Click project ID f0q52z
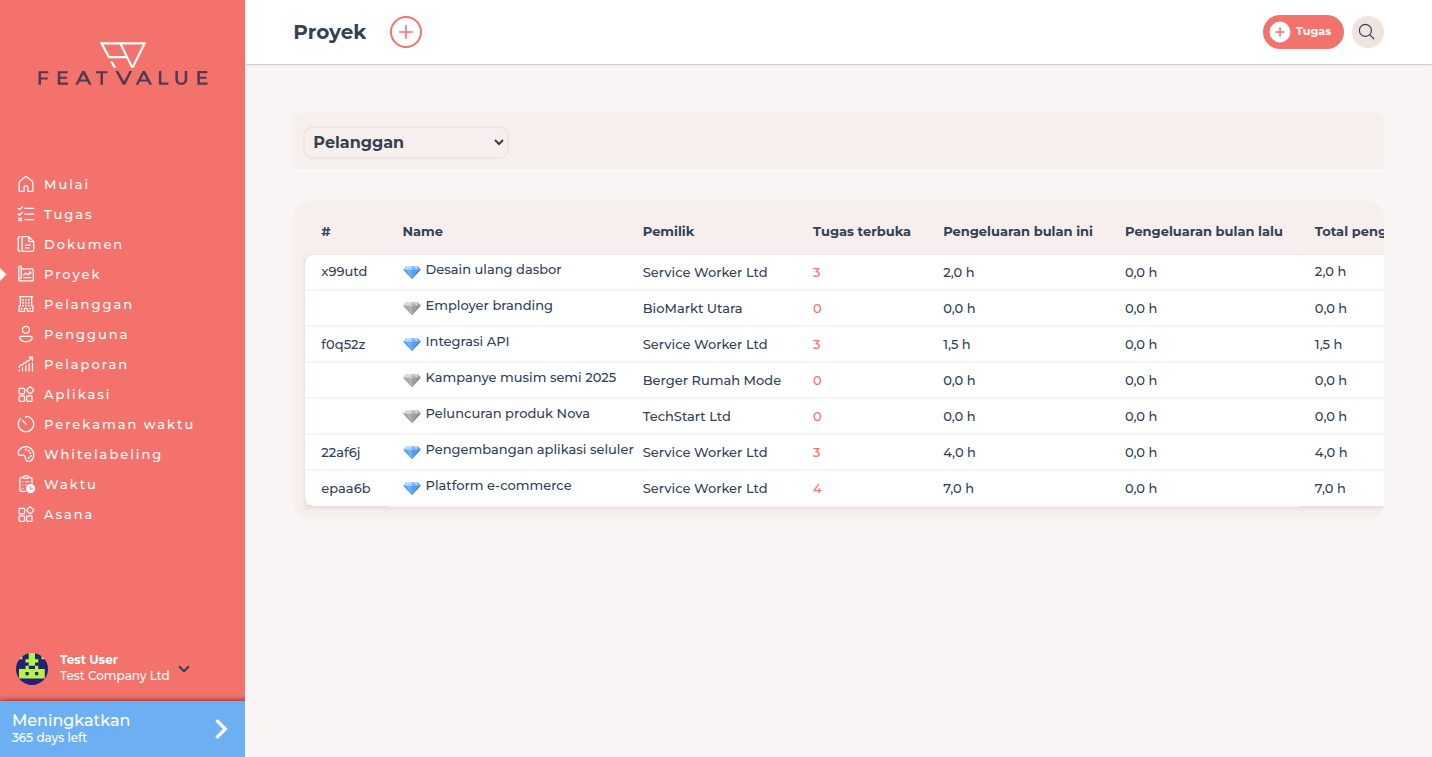1432x757 pixels. click(343, 344)
